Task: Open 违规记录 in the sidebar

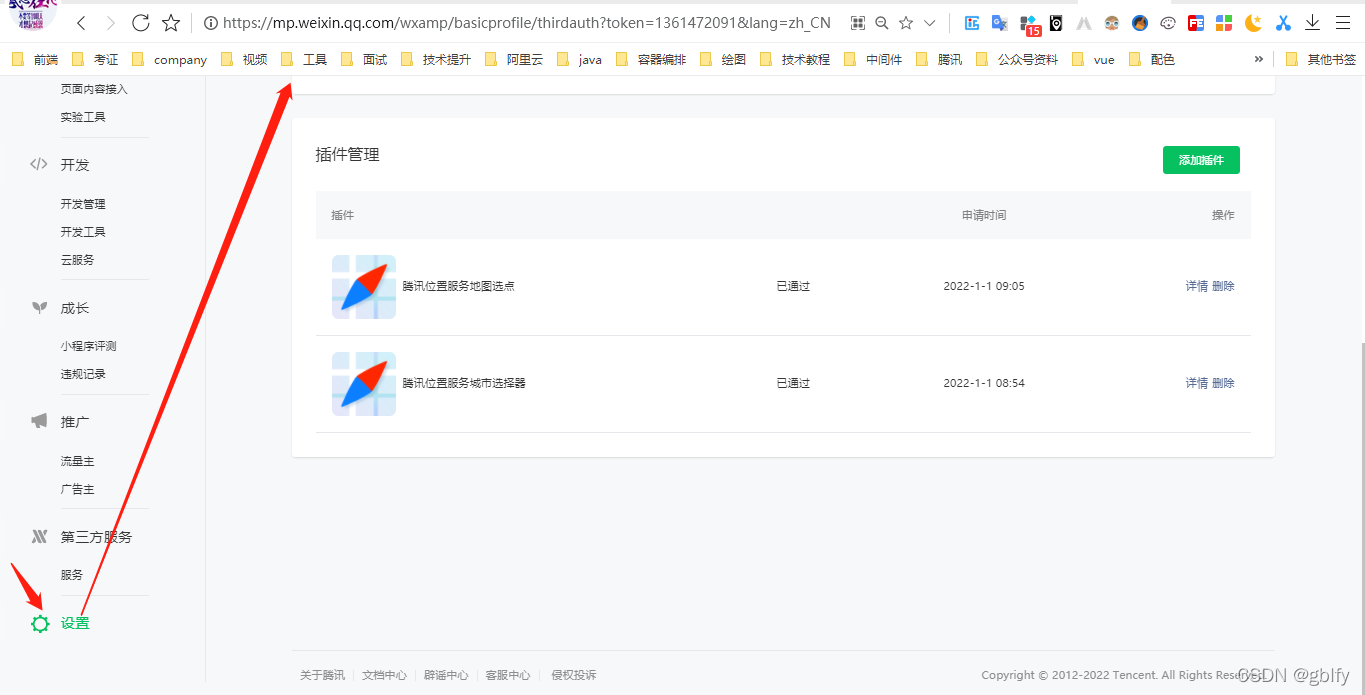Action: [x=83, y=374]
